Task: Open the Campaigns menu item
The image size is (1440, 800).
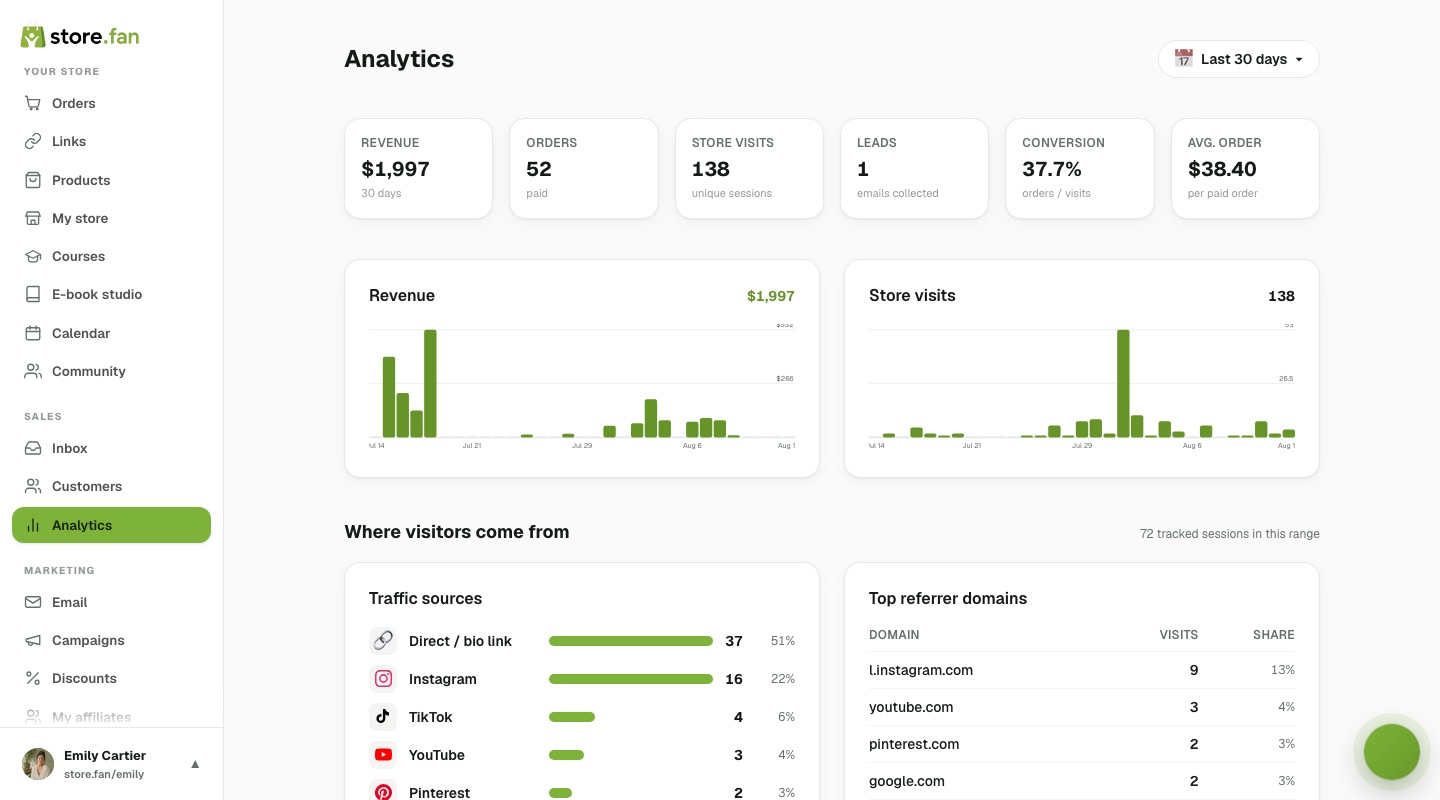Action: click(x=111, y=640)
